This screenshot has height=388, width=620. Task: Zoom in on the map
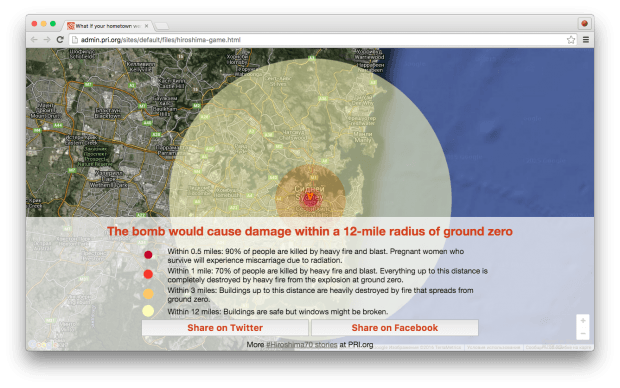pyautogui.click(x=583, y=321)
